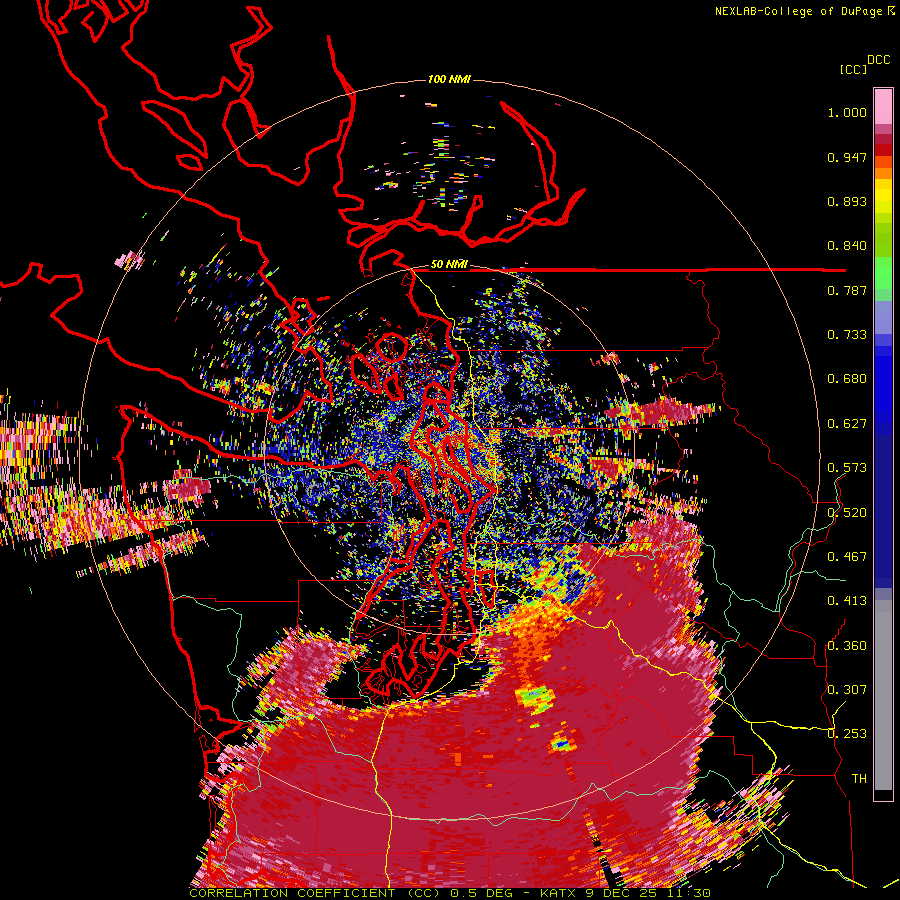The image size is (900, 900).
Task: Click the 0.840 scale label
Action: [x=847, y=246]
